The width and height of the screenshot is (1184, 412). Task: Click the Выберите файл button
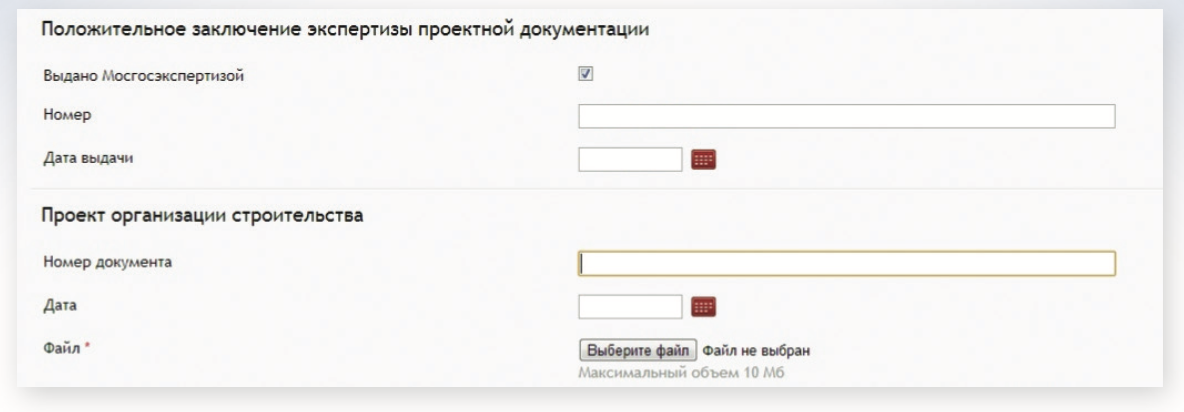pos(638,350)
